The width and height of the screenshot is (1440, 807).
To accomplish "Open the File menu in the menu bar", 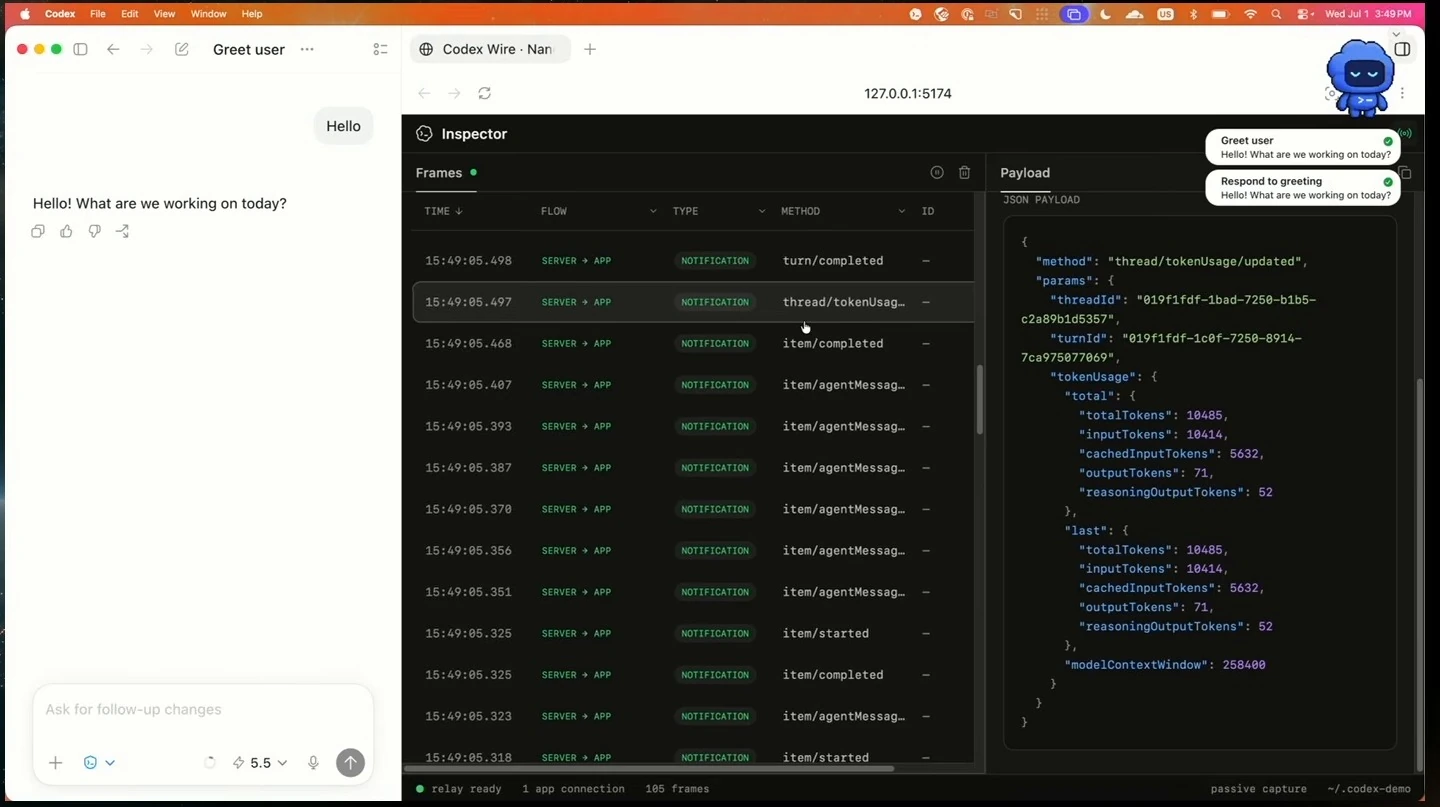I will [98, 14].
